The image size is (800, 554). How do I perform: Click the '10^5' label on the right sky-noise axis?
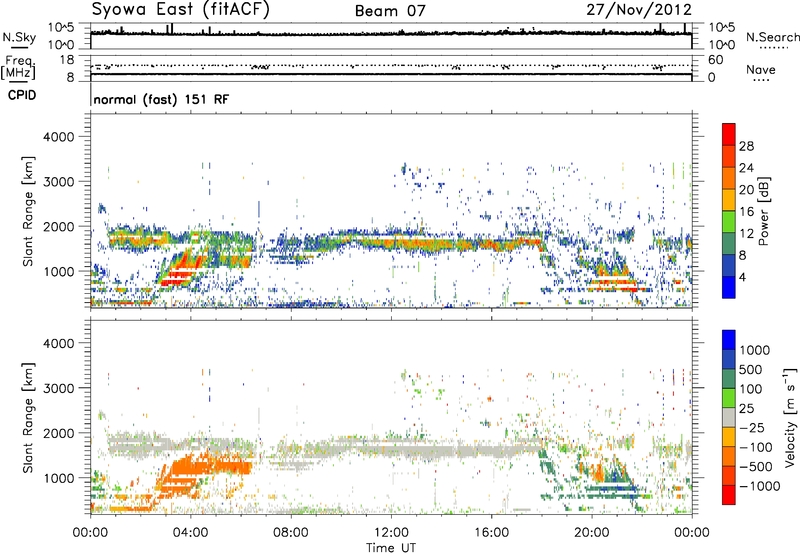721,28
